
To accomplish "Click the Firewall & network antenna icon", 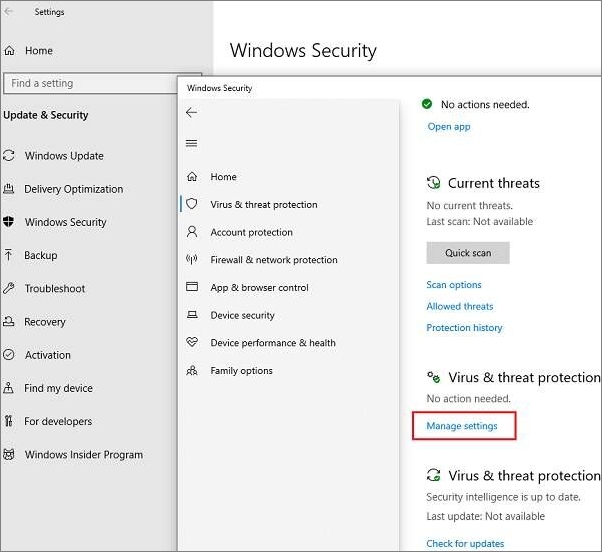I will tap(192, 259).
